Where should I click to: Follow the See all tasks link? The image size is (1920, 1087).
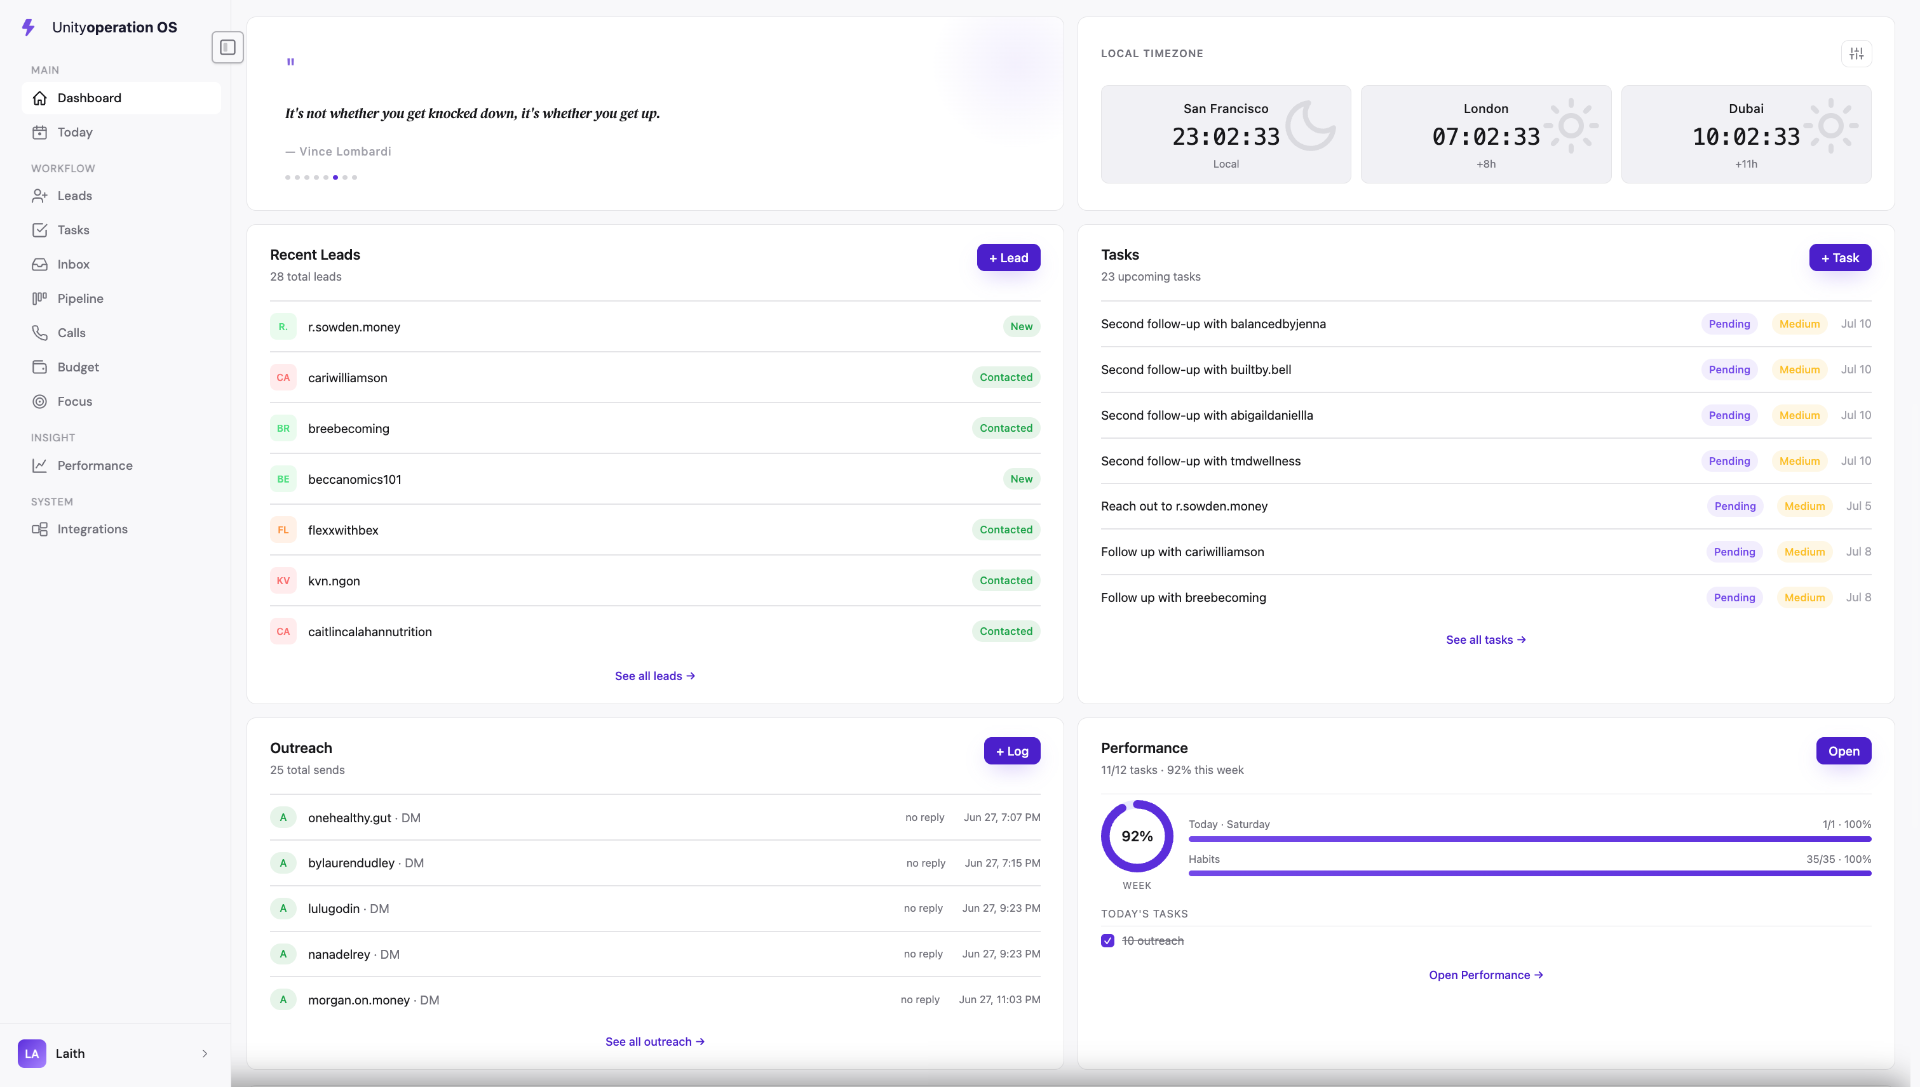(x=1486, y=640)
